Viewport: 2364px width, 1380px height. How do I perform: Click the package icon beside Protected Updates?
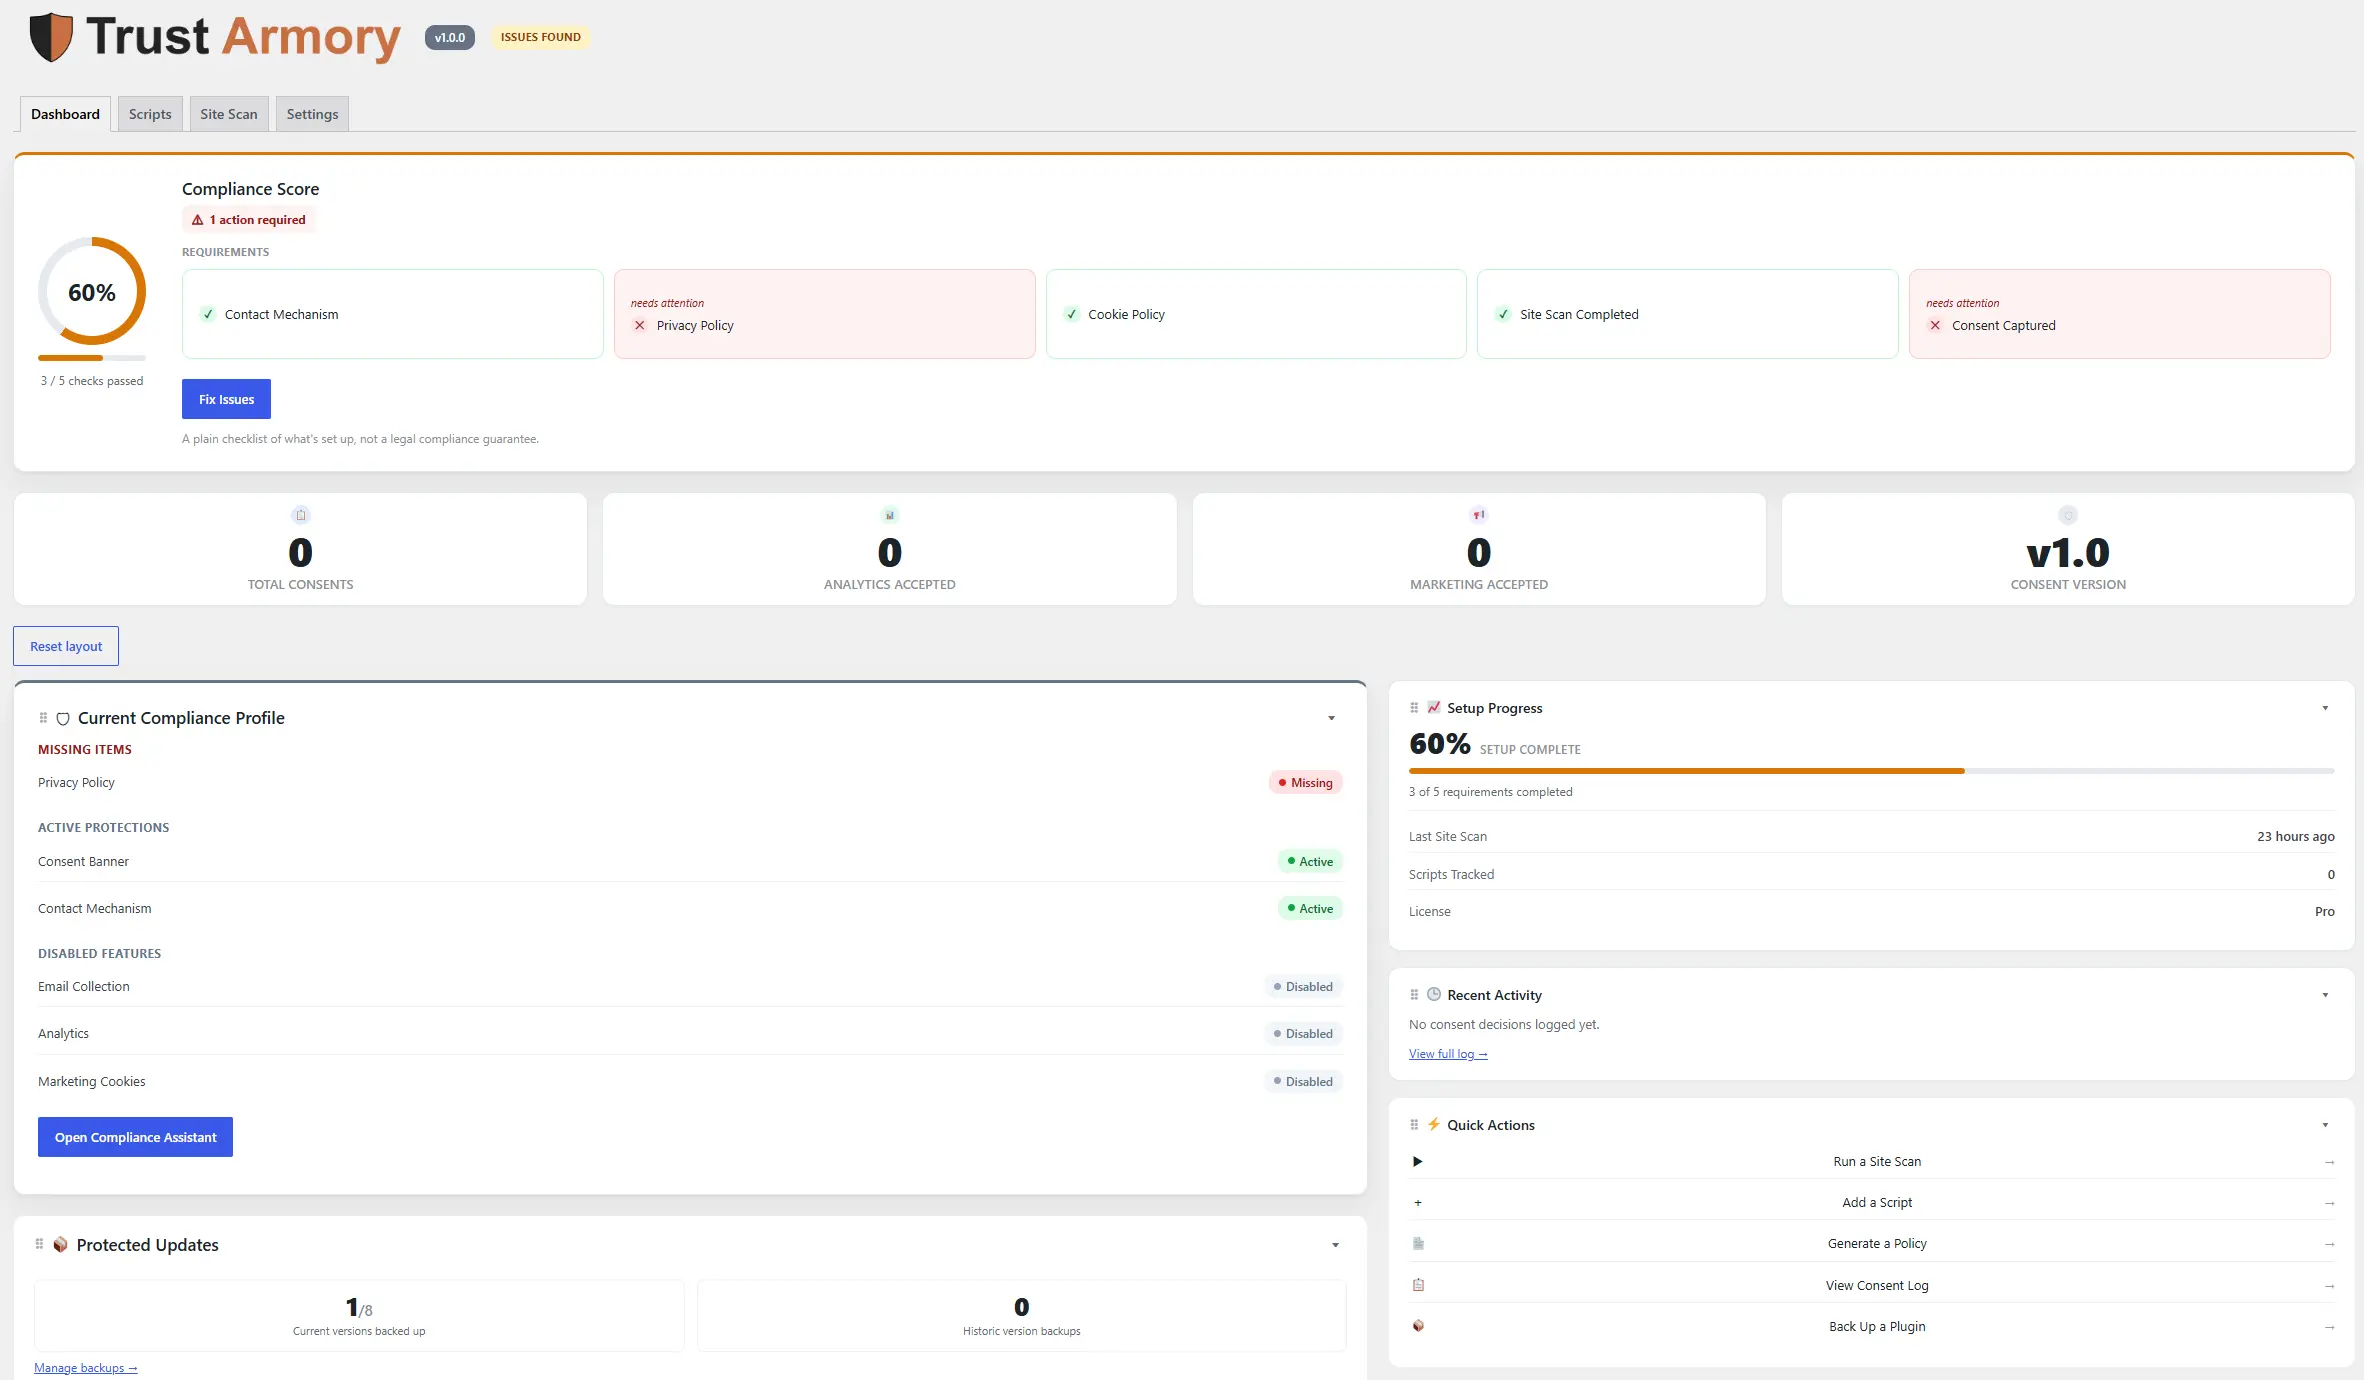click(x=61, y=1244)
